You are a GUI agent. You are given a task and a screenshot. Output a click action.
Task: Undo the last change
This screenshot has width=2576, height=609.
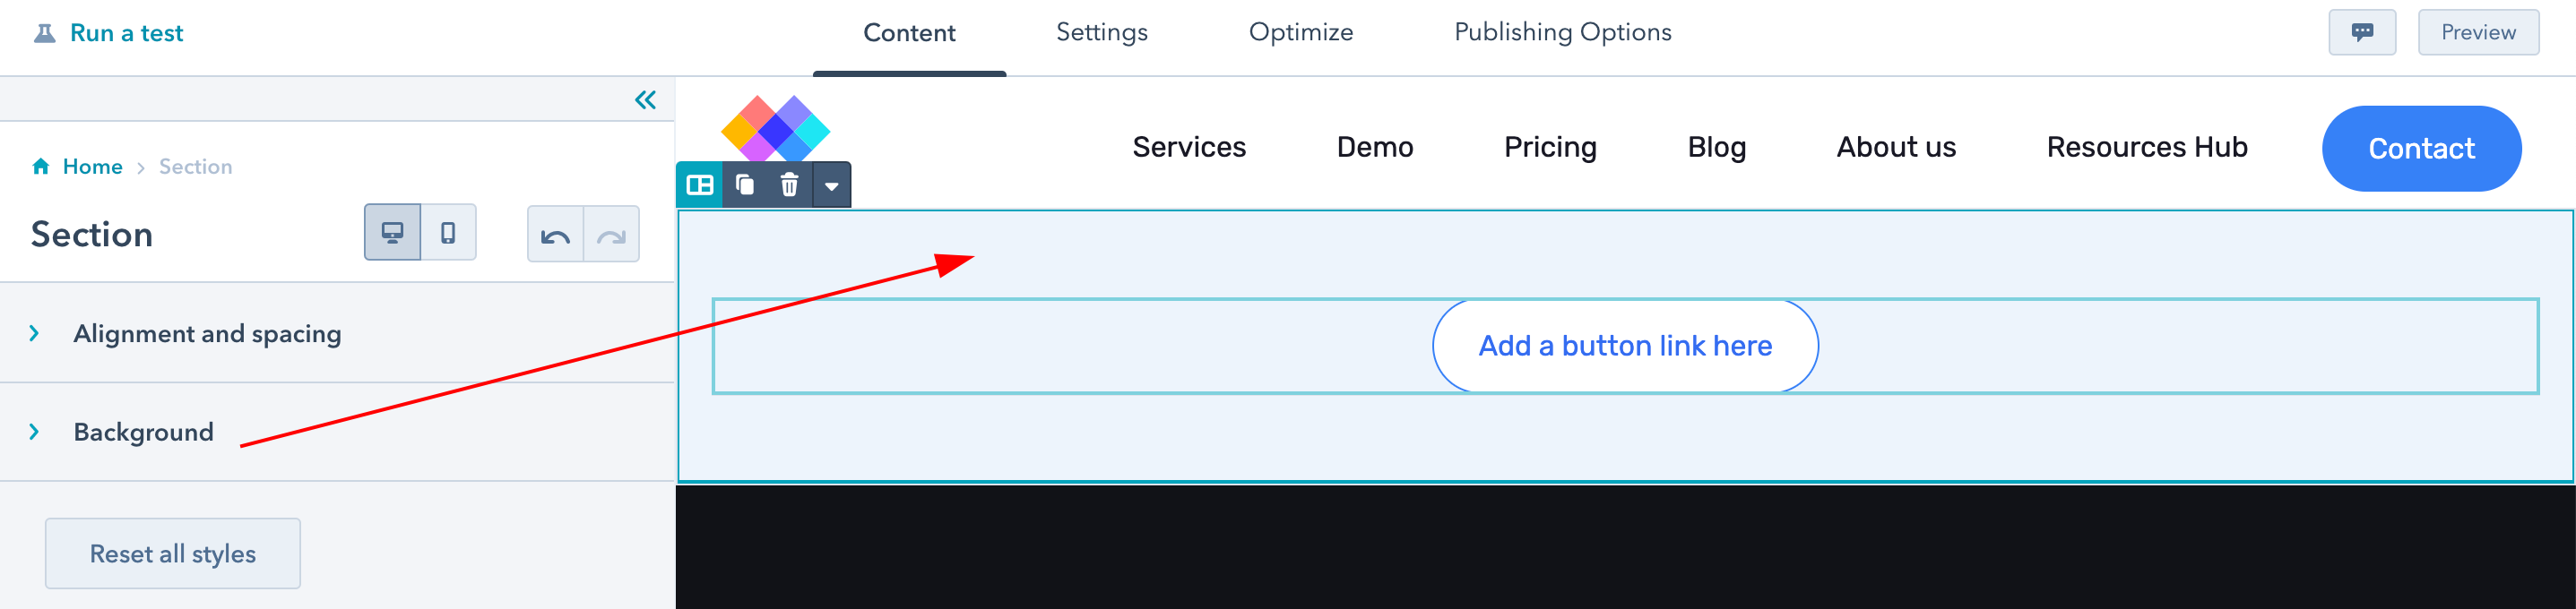coord(556,235)
